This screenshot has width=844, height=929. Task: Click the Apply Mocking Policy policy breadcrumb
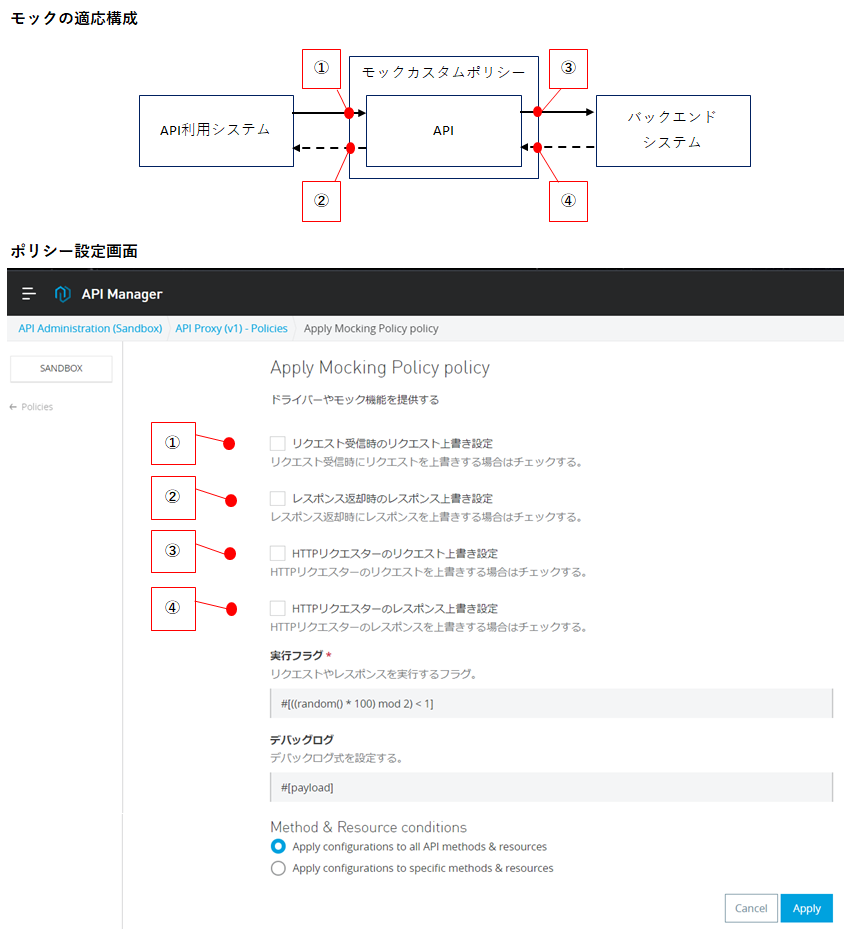coord(371,328)
